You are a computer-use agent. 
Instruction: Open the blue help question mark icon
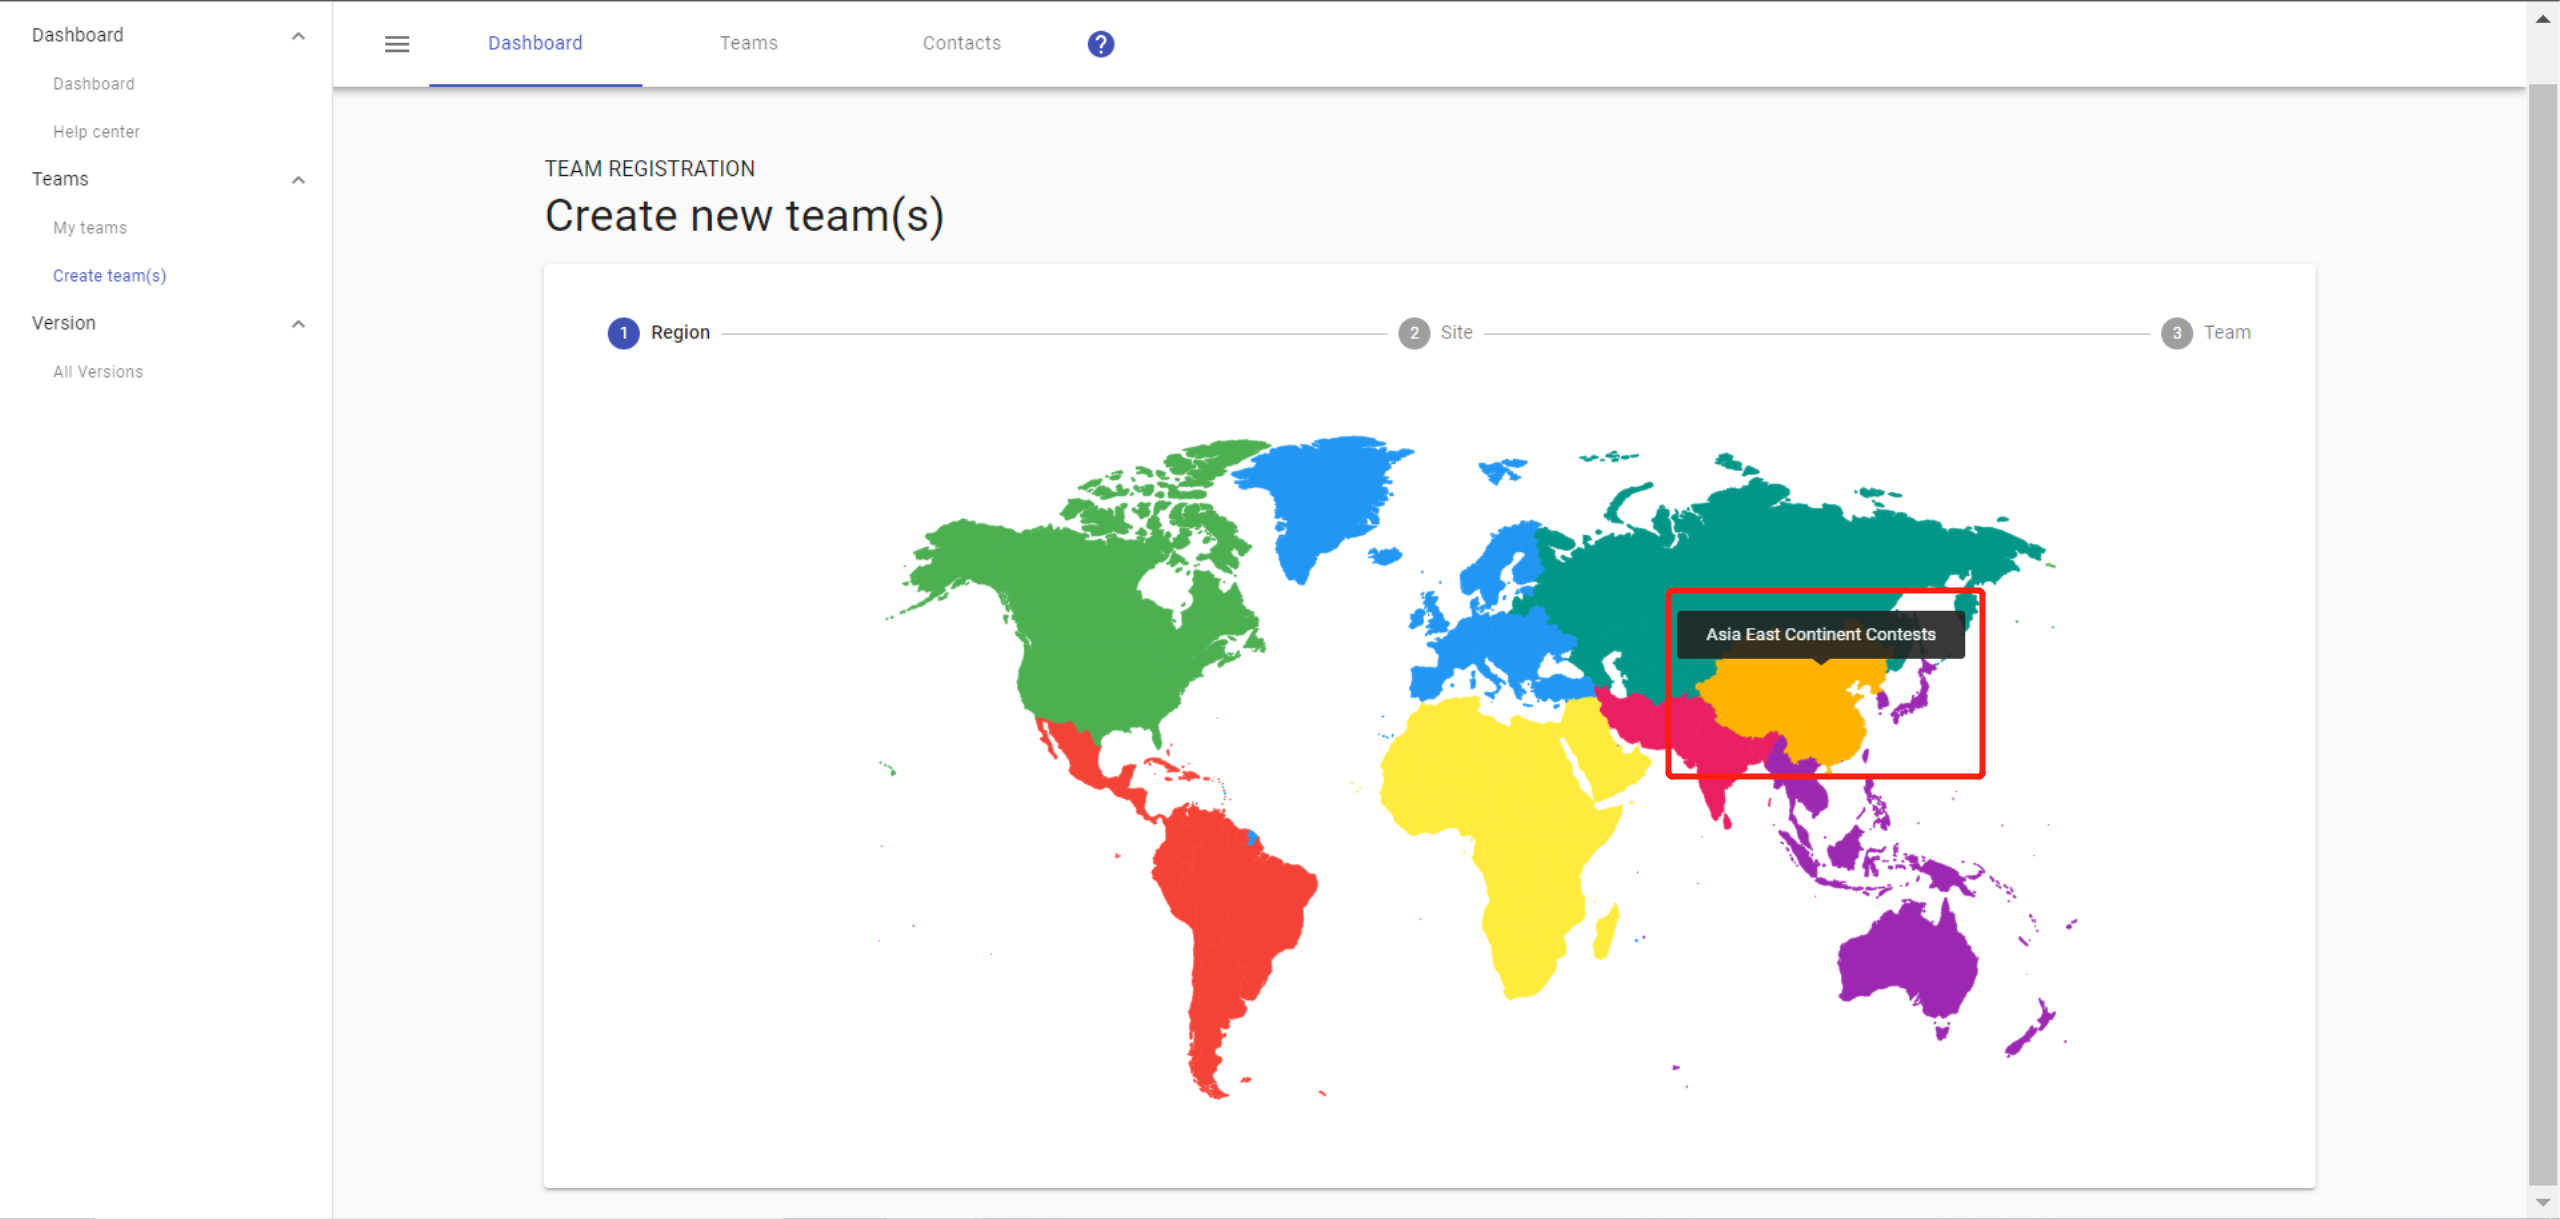[x=1100, y=44]
